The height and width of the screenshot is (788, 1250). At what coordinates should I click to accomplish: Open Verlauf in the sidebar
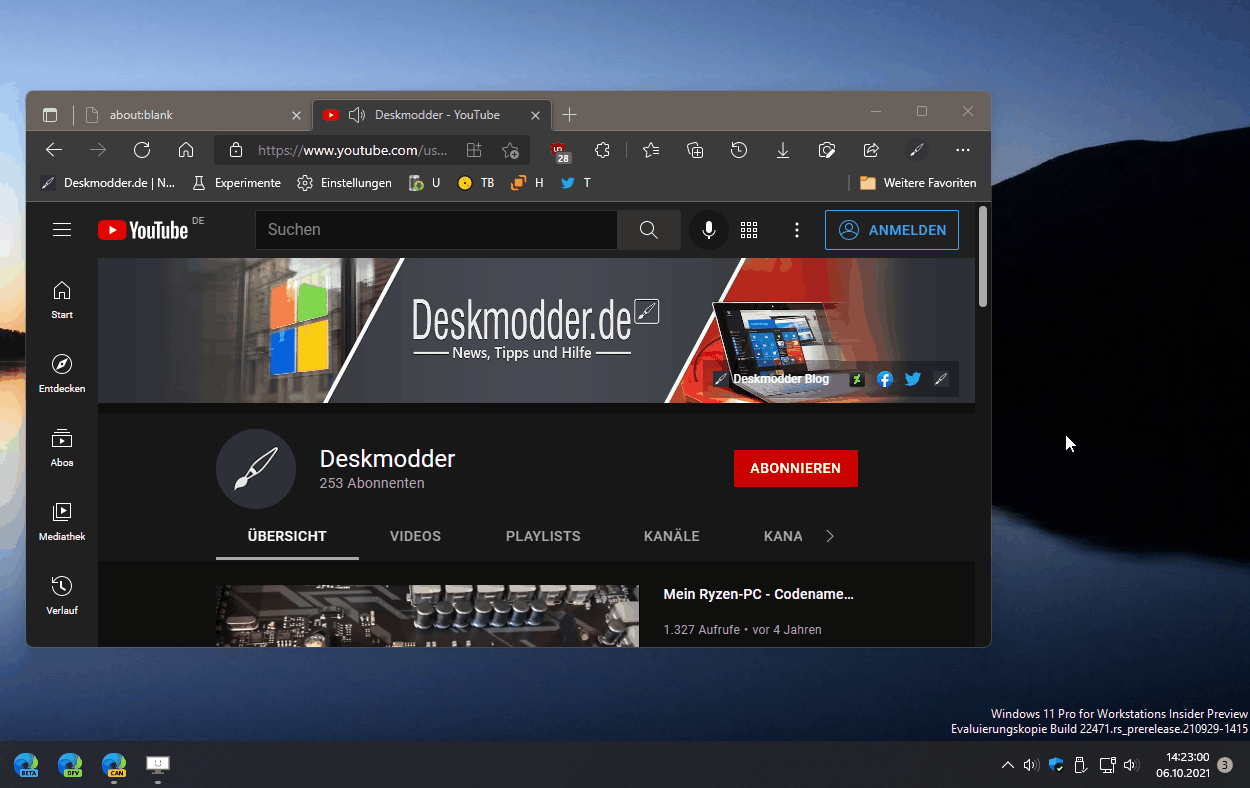[62, 595]
